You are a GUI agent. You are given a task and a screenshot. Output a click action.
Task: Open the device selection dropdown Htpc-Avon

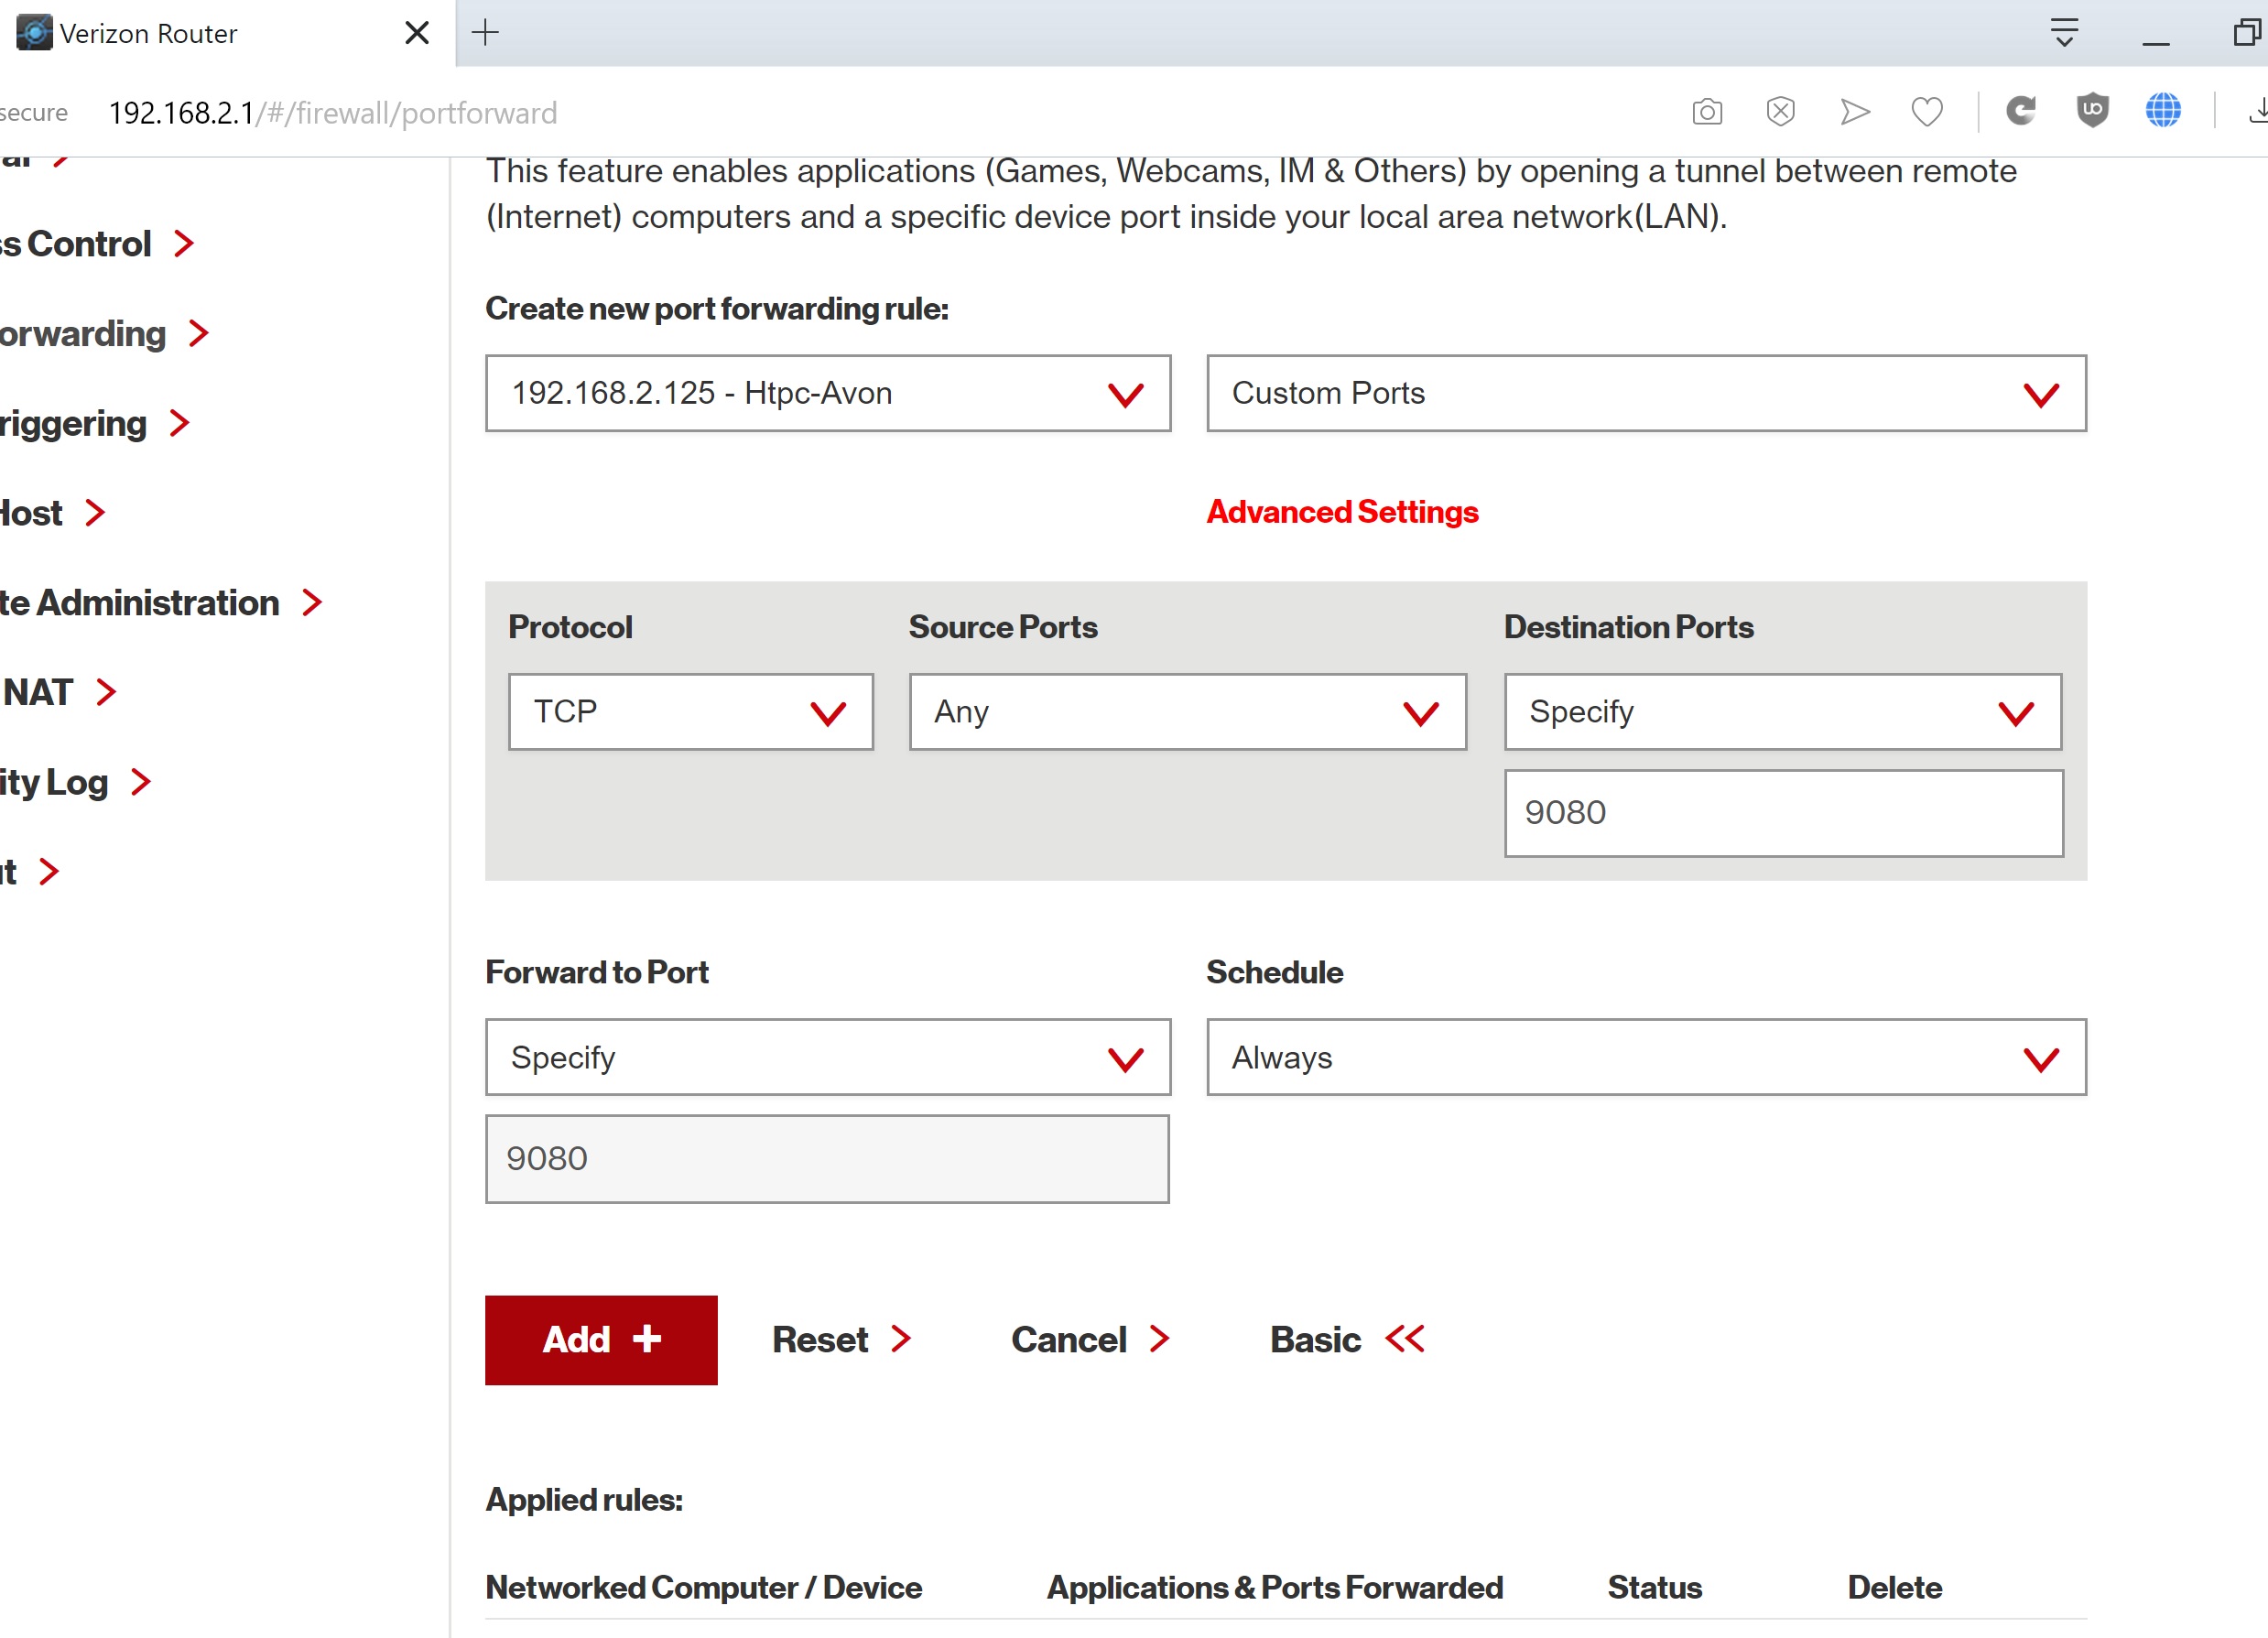coord(827,393)
